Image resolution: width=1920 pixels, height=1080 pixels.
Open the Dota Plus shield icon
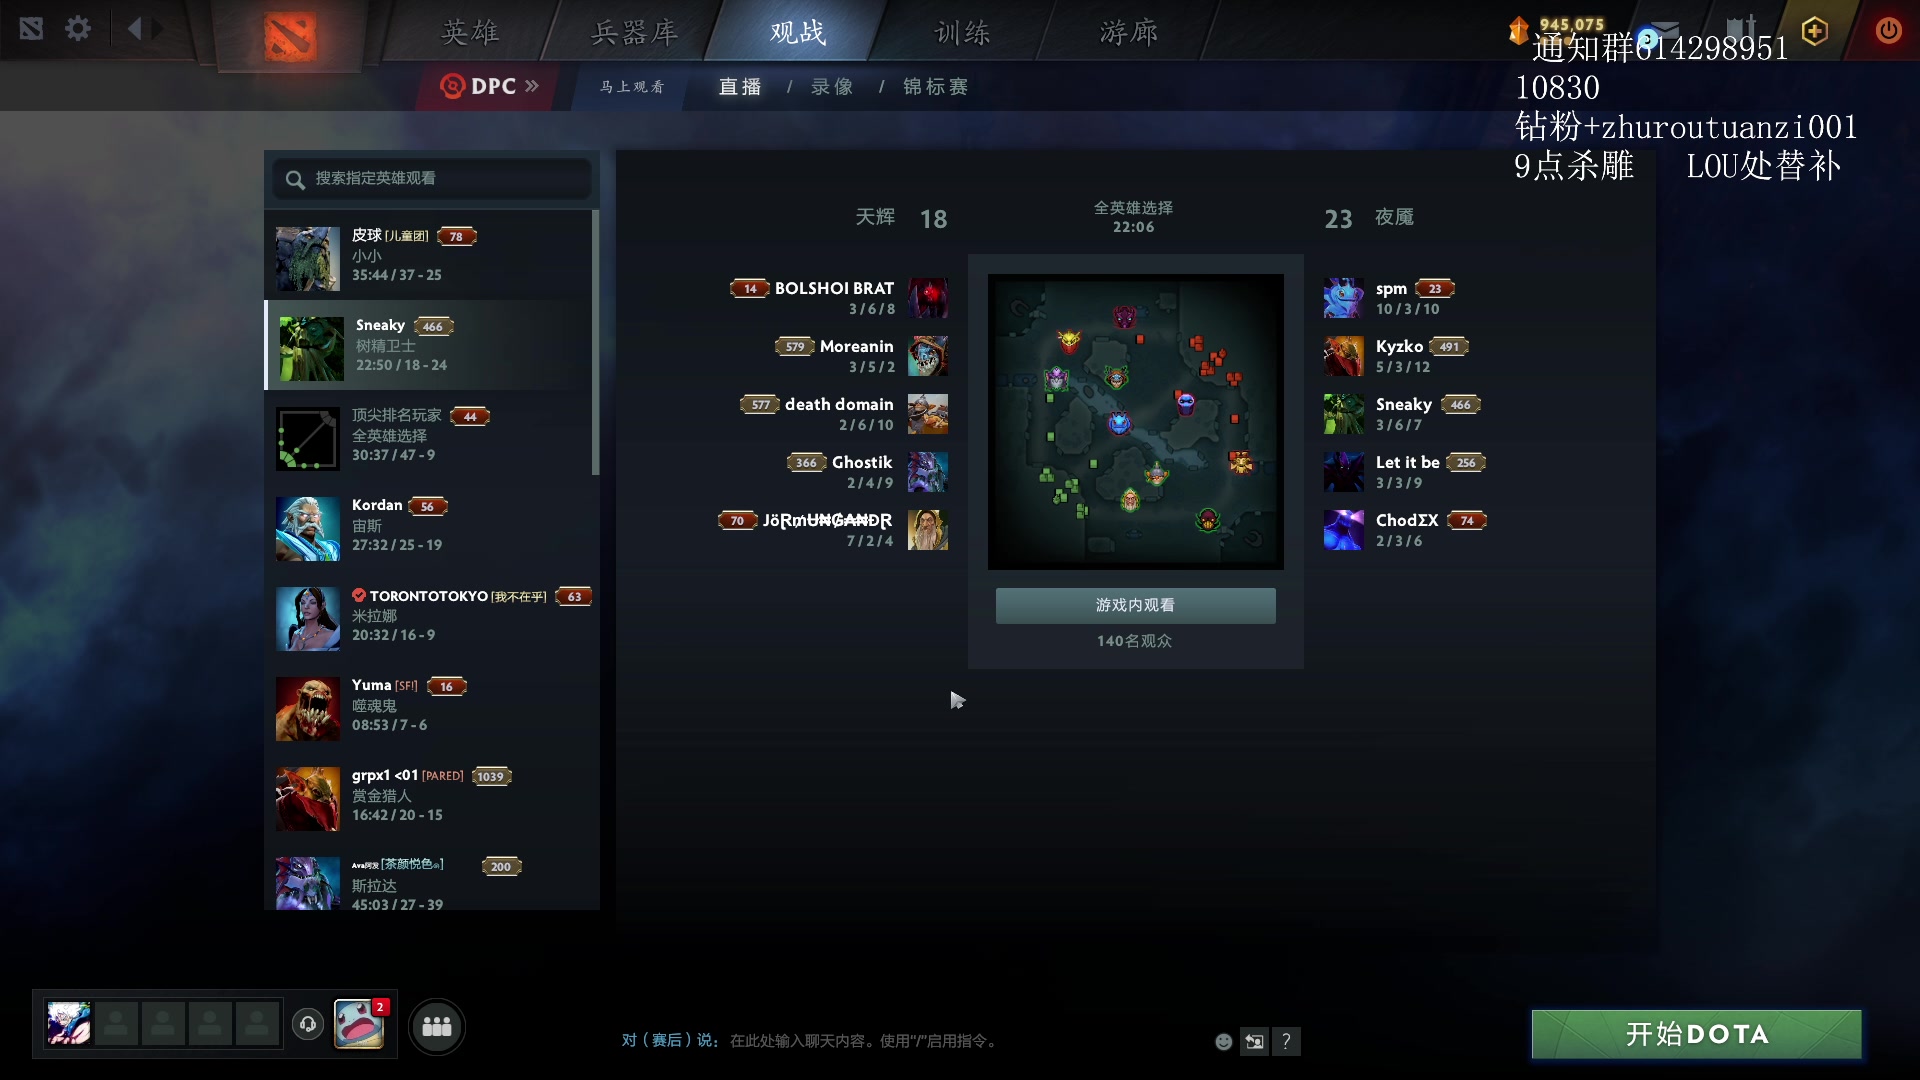(1815, 31)
